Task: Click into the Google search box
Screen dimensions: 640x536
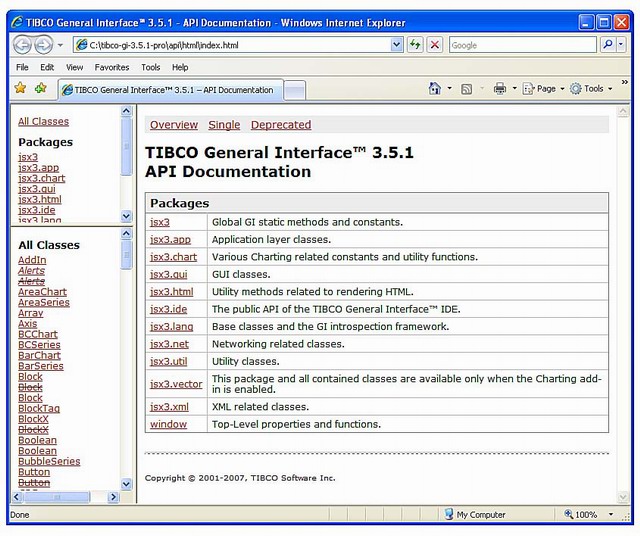Action: tap(522, 45)
